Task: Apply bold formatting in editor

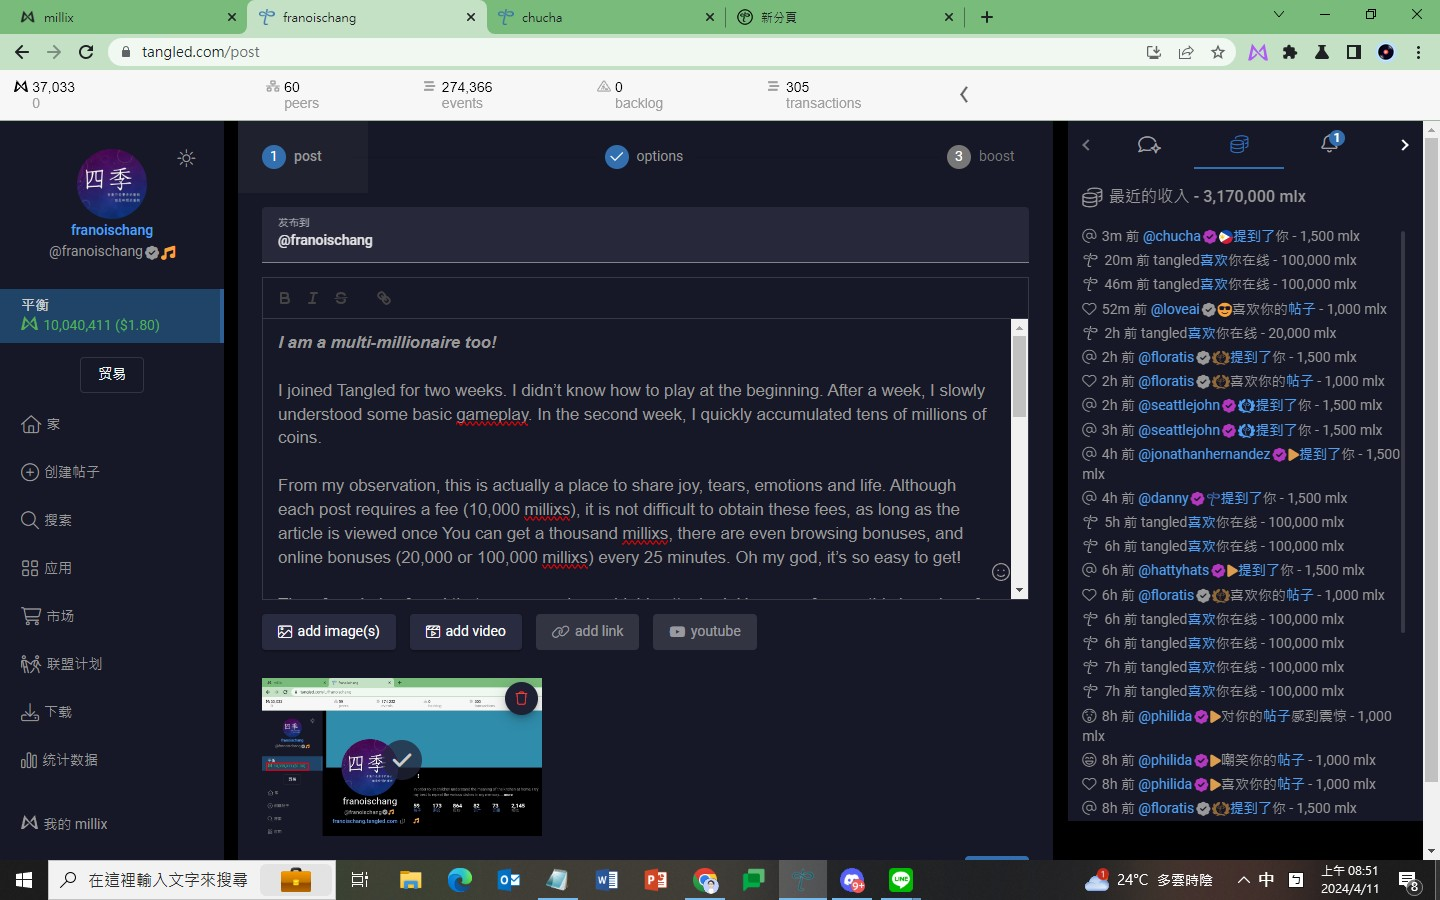Action: tap(285, 298)
